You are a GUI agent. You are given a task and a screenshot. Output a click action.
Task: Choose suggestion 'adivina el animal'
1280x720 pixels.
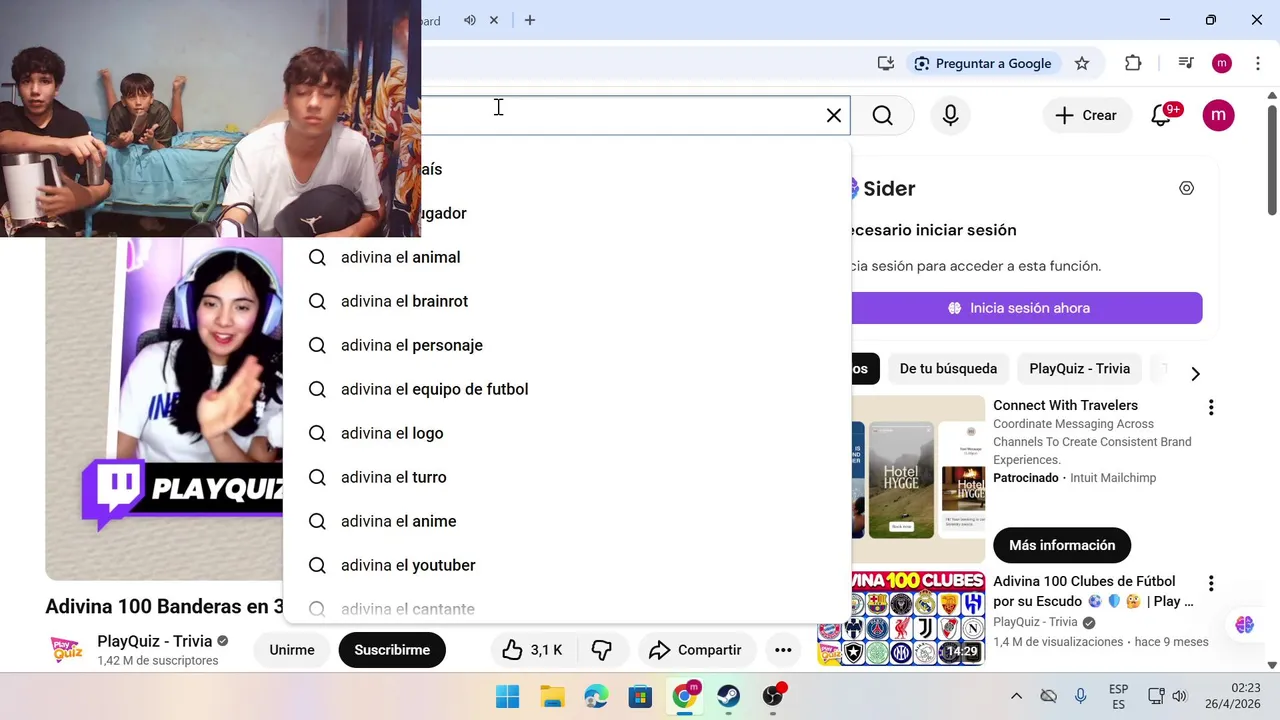coord(567,257)
